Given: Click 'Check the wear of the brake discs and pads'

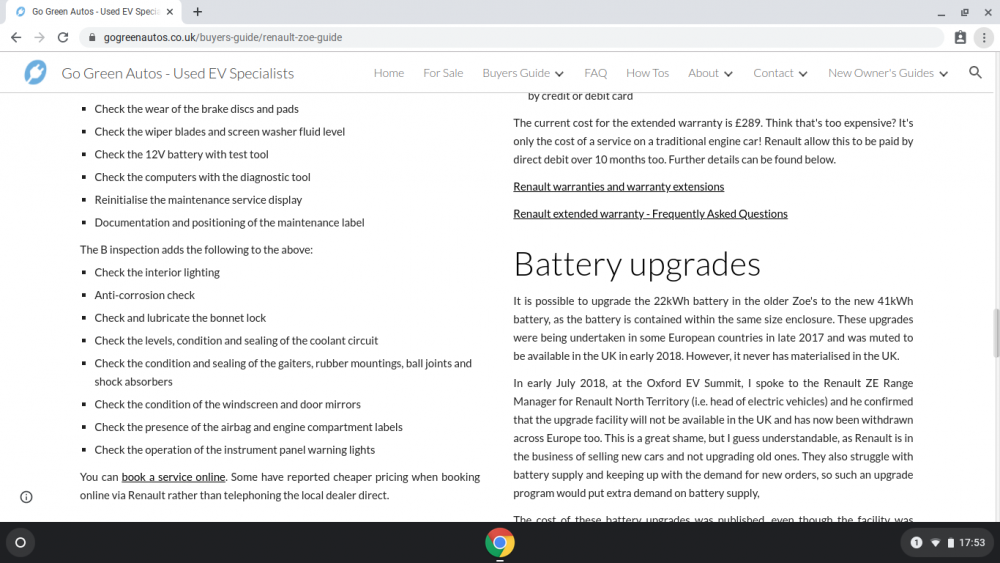Looking at the screenshot, I should click(196, 109).
